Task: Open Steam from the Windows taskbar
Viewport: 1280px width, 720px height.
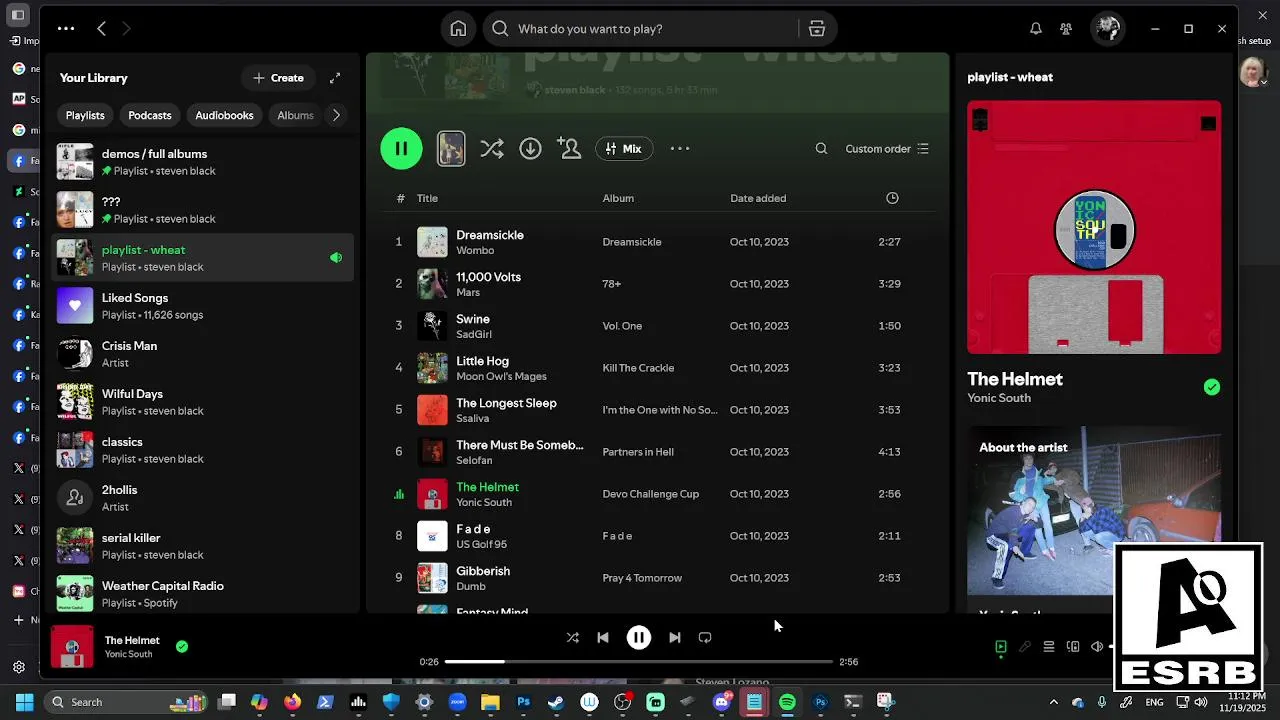Action: pyautogui.click(x=556, y=702)
